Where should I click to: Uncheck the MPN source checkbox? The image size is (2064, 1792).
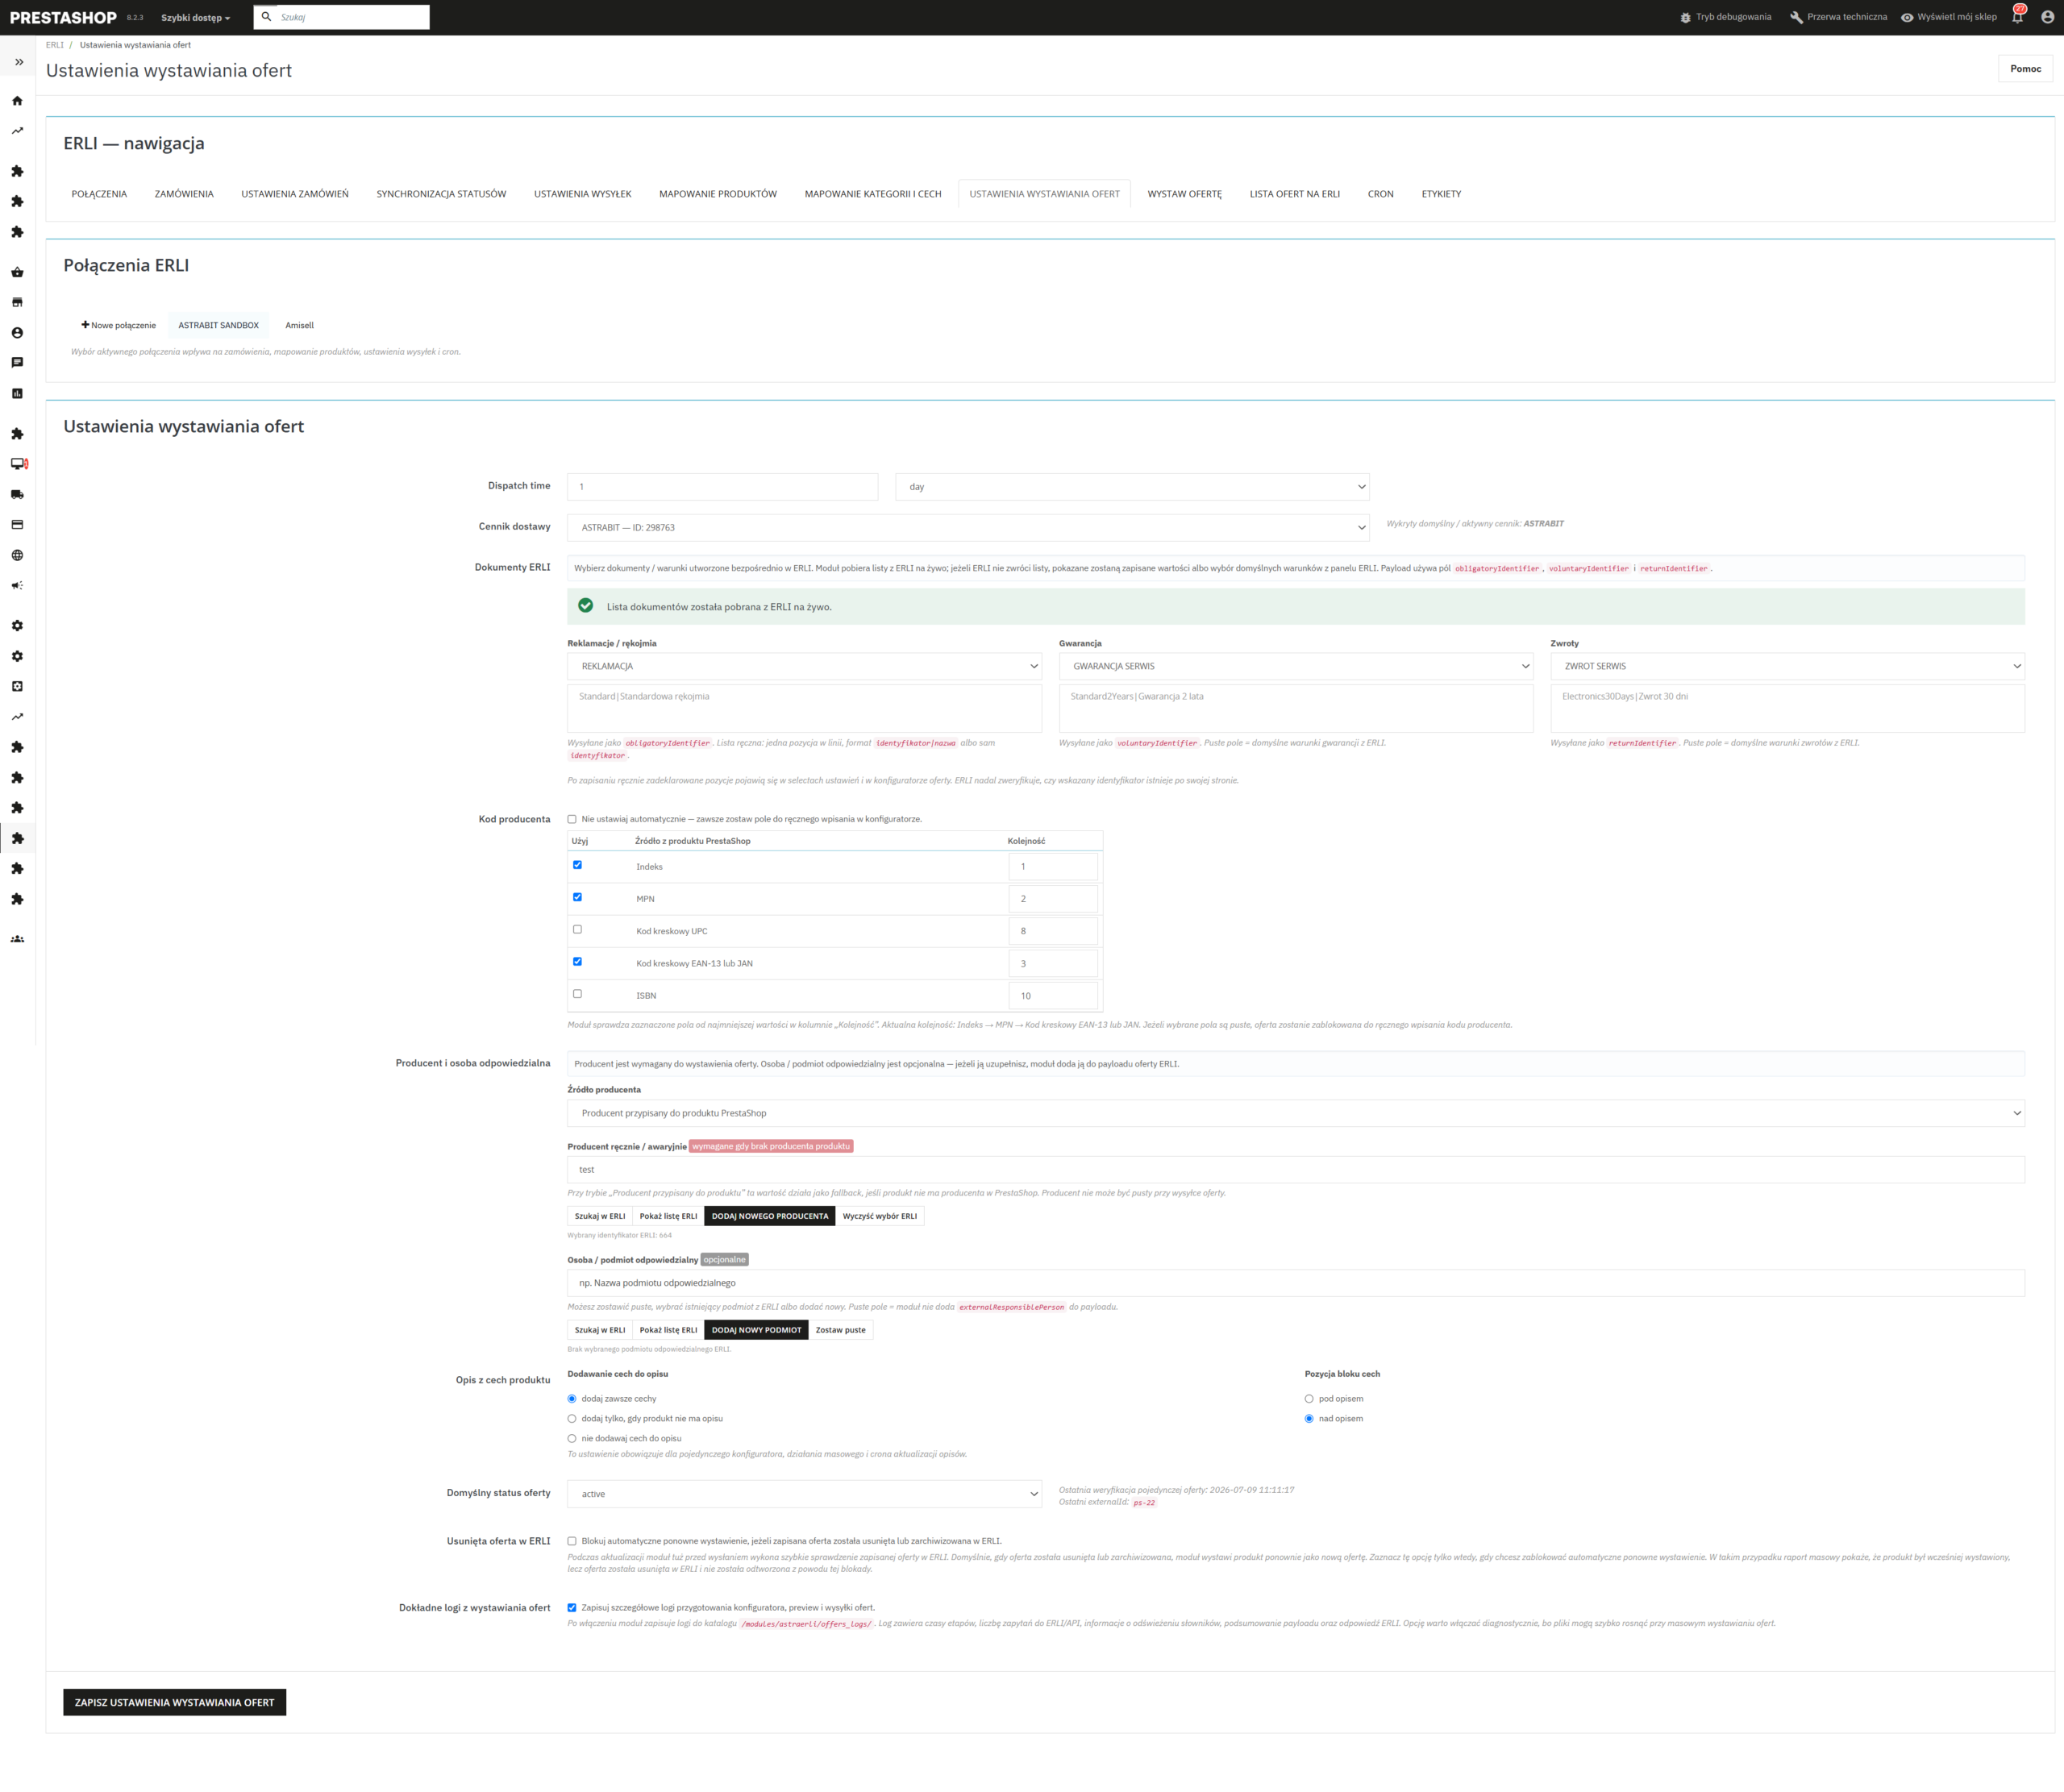(x=577, y=897)
